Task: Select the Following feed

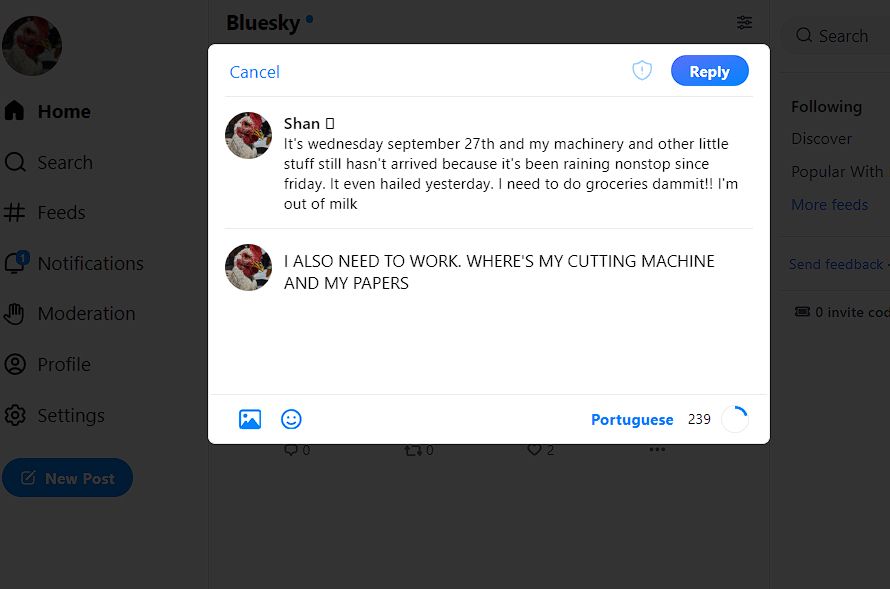Action: point(826,107)
